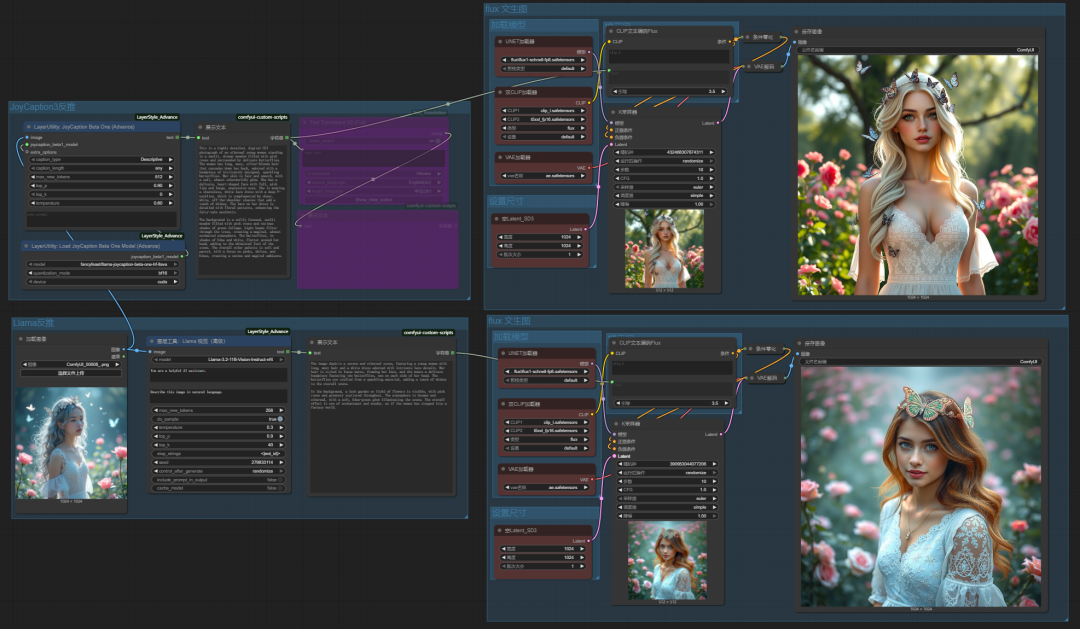Open control_after_generate randomize dropdown in Llama node
This screenshot has width=1080, height=629.
[218, 471]
